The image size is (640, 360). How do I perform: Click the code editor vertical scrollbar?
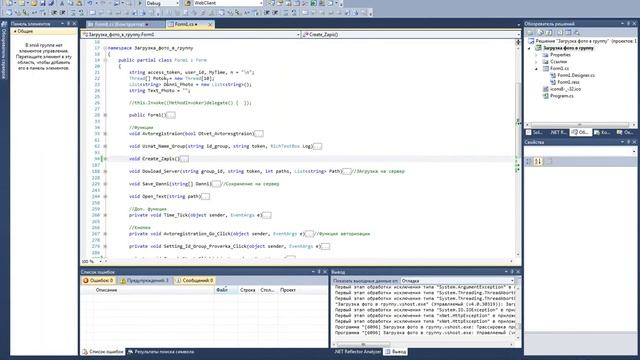coord(518,149)
